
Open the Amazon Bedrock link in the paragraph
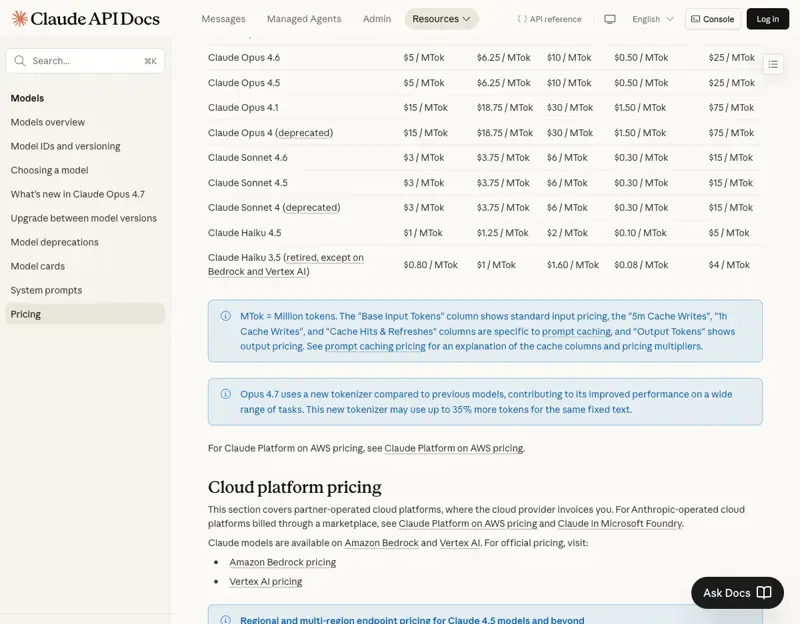click(381, 543)
